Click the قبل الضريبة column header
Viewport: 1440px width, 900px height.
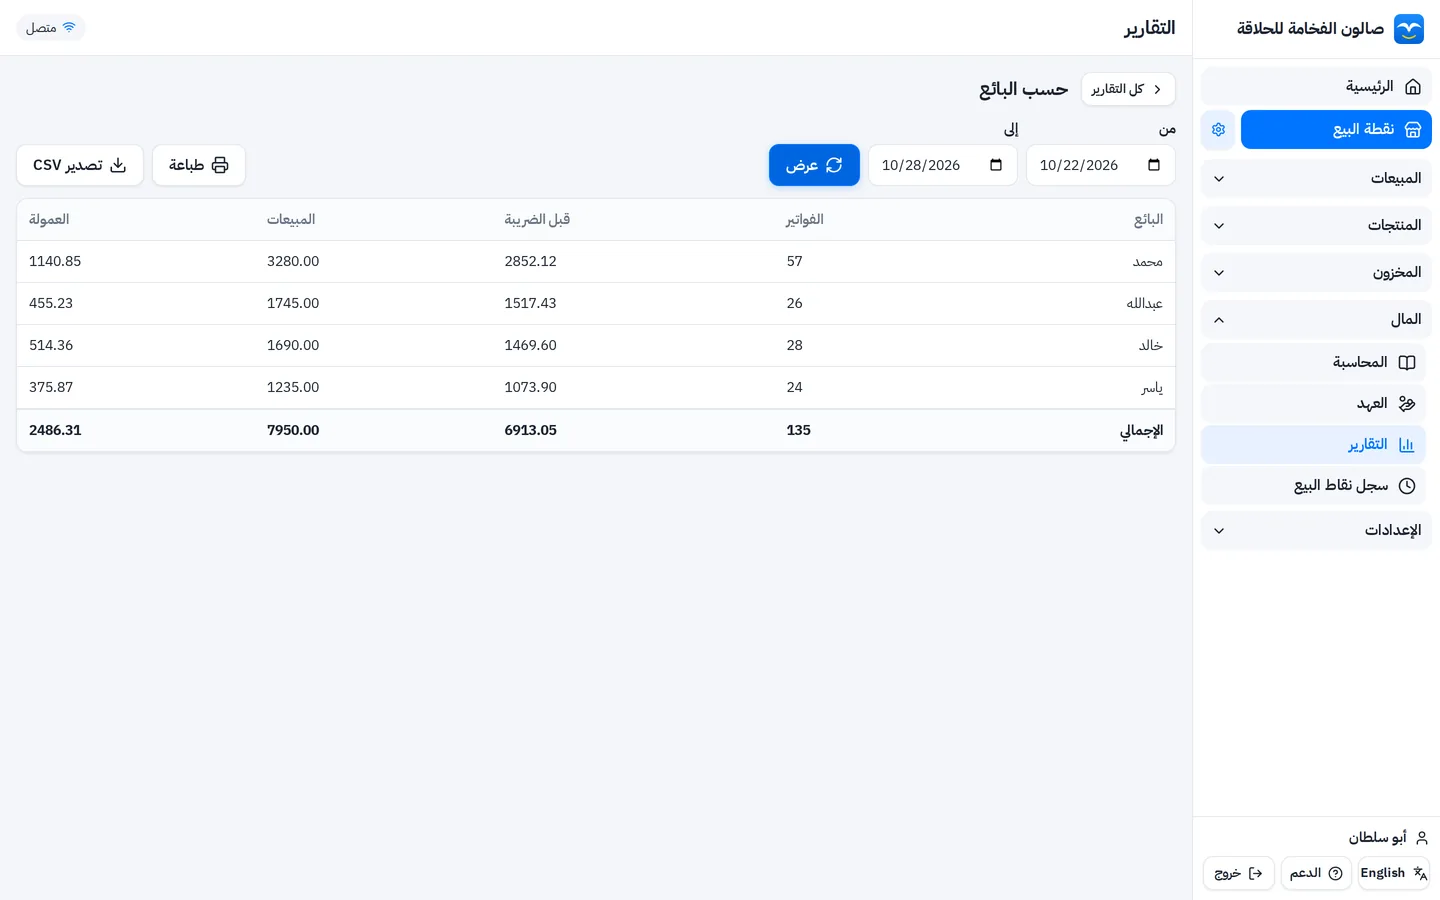pos(537,220)
